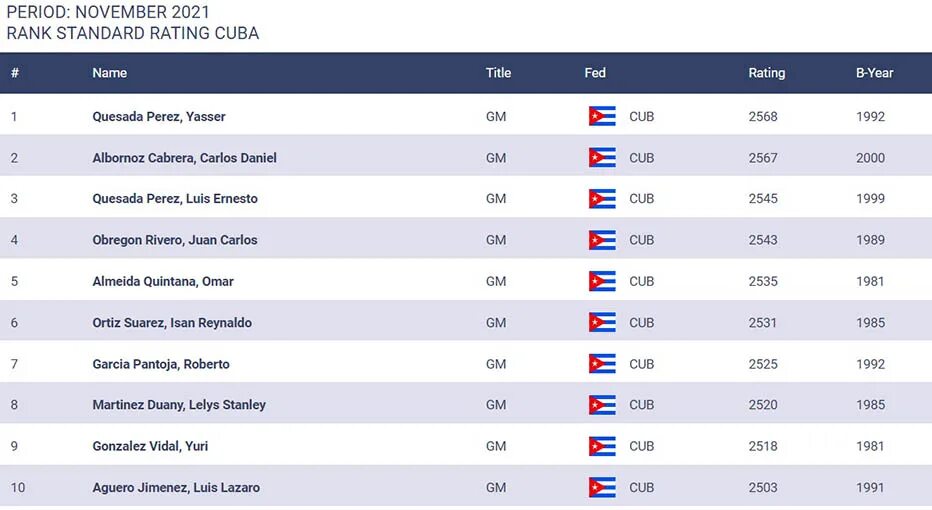Click the # rank column header
This screenshot has height=510, width=932.
point(15,73)
